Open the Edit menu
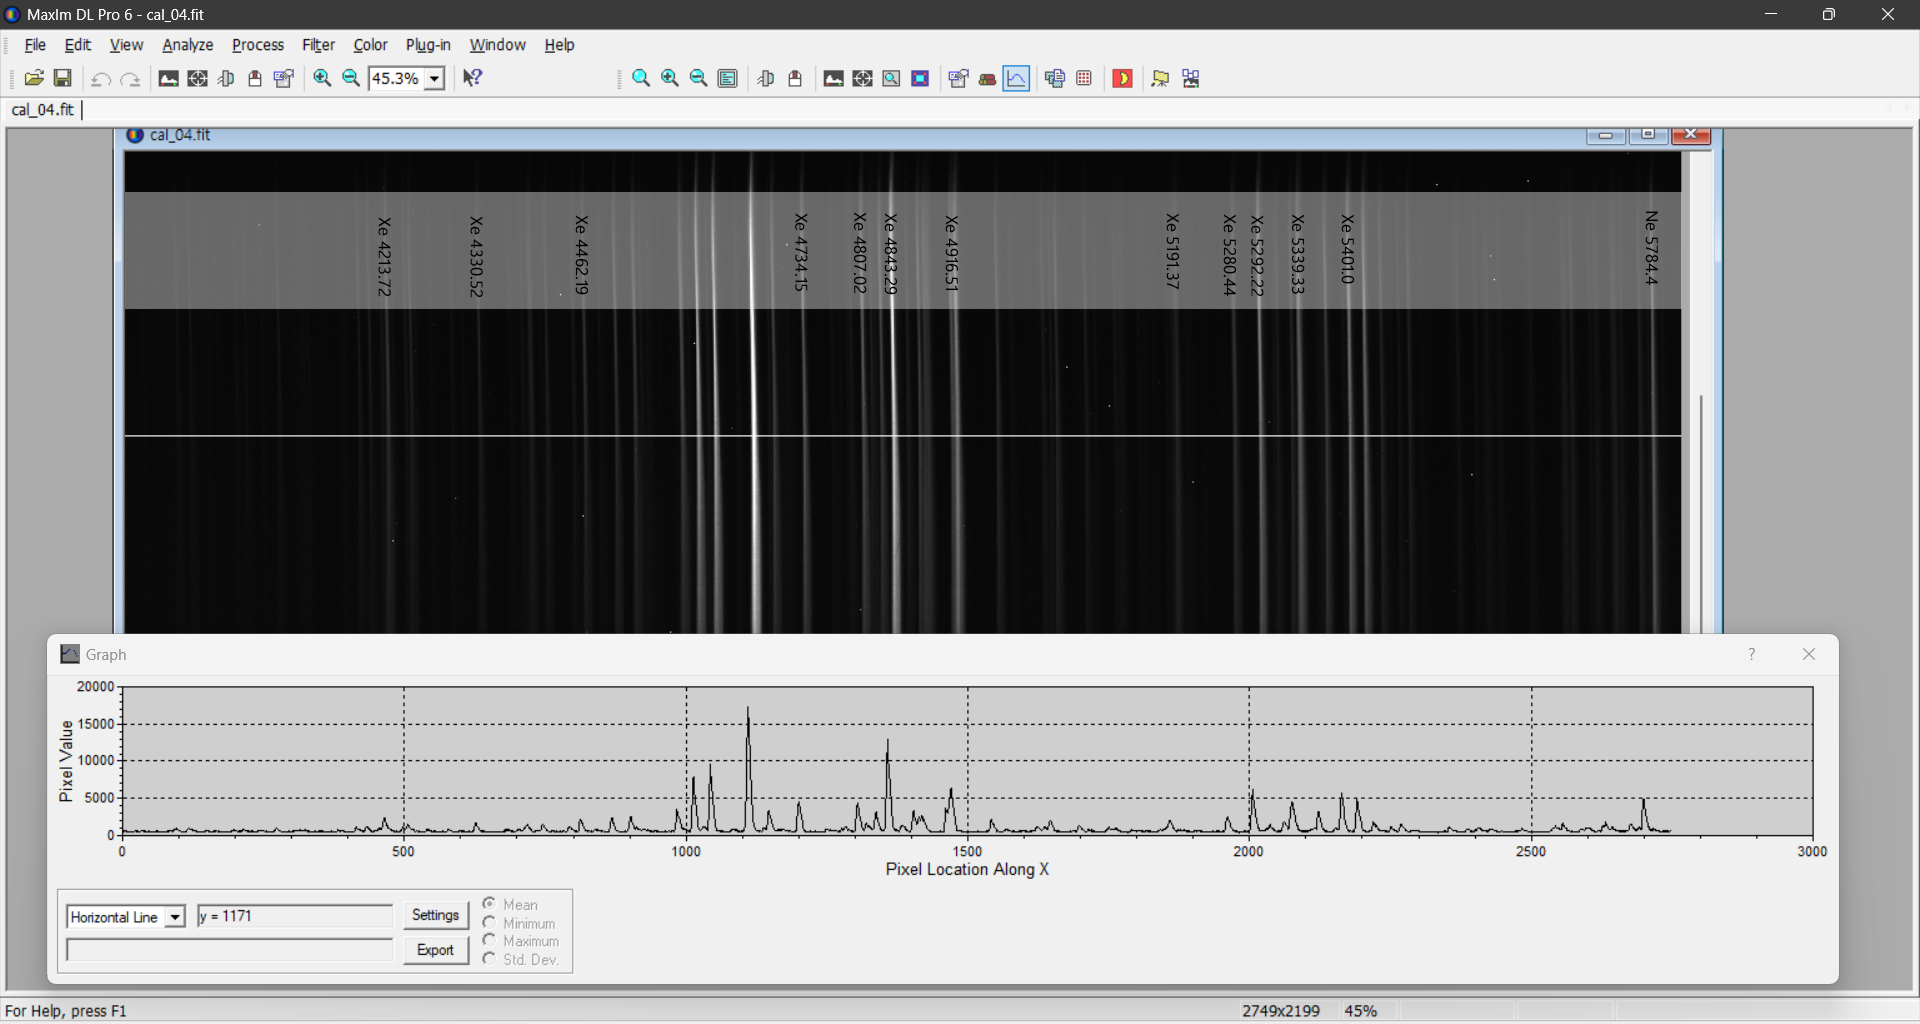Image resolution: width=1920 pixels, height=1024 pixels. 78,45
